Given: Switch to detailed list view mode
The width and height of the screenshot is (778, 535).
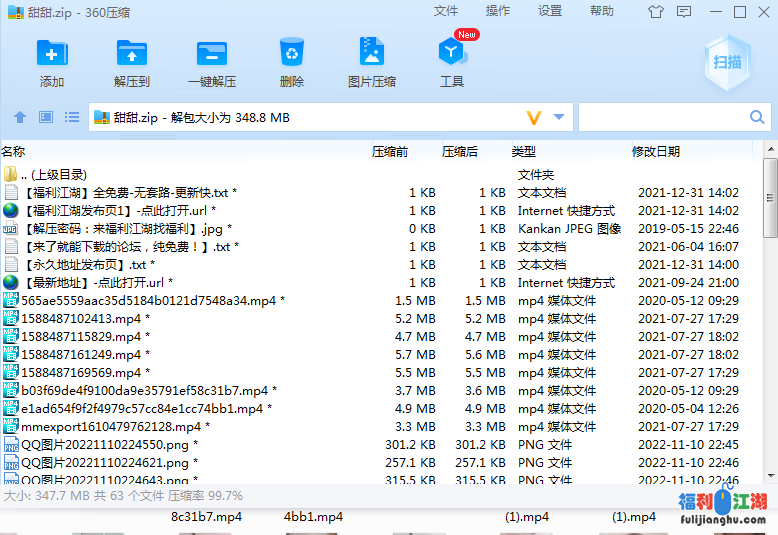Looking at the screenshot, I should 72,117.
